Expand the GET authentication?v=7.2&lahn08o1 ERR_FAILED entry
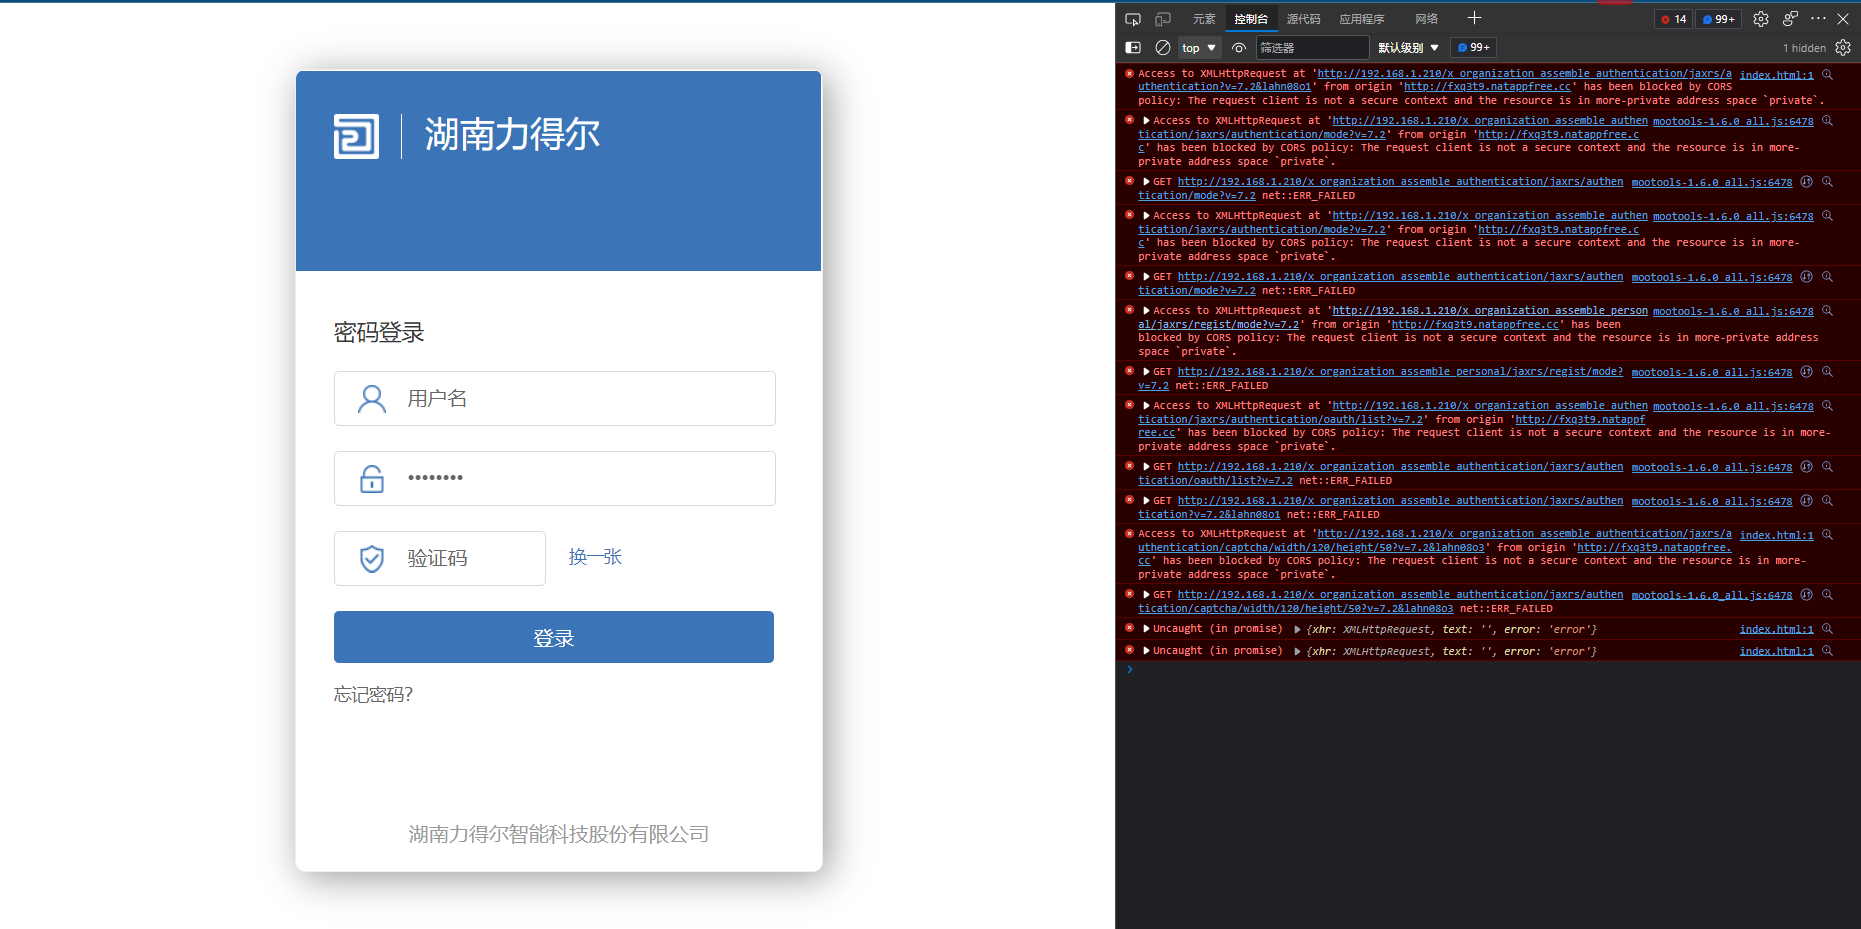The image size is (1861, 929). point(1147,501)
